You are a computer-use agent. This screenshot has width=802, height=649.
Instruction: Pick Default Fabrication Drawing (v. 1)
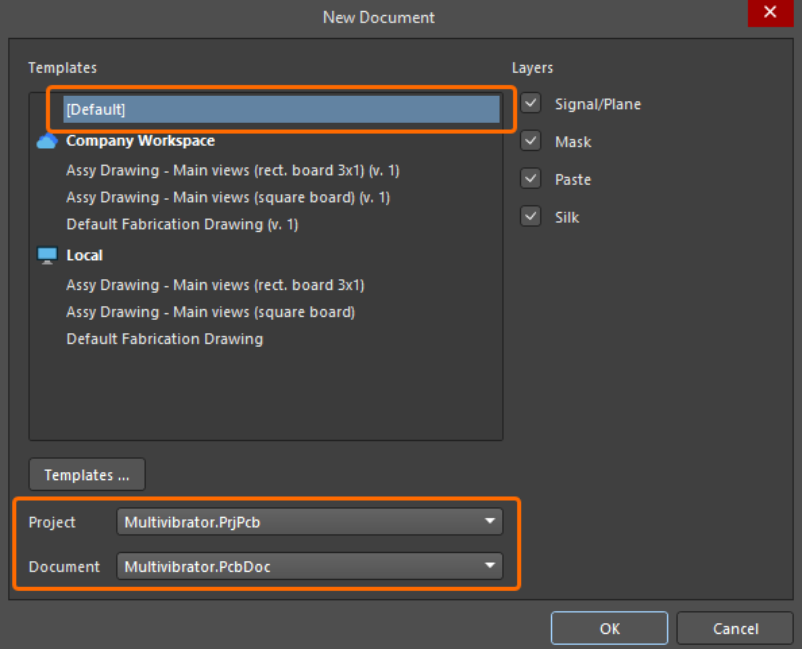(182, 224)
